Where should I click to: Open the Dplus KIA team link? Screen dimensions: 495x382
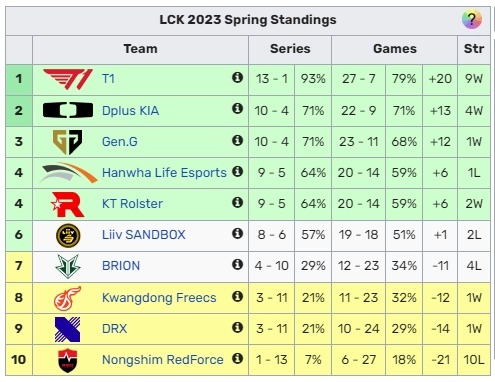(130, 111)
